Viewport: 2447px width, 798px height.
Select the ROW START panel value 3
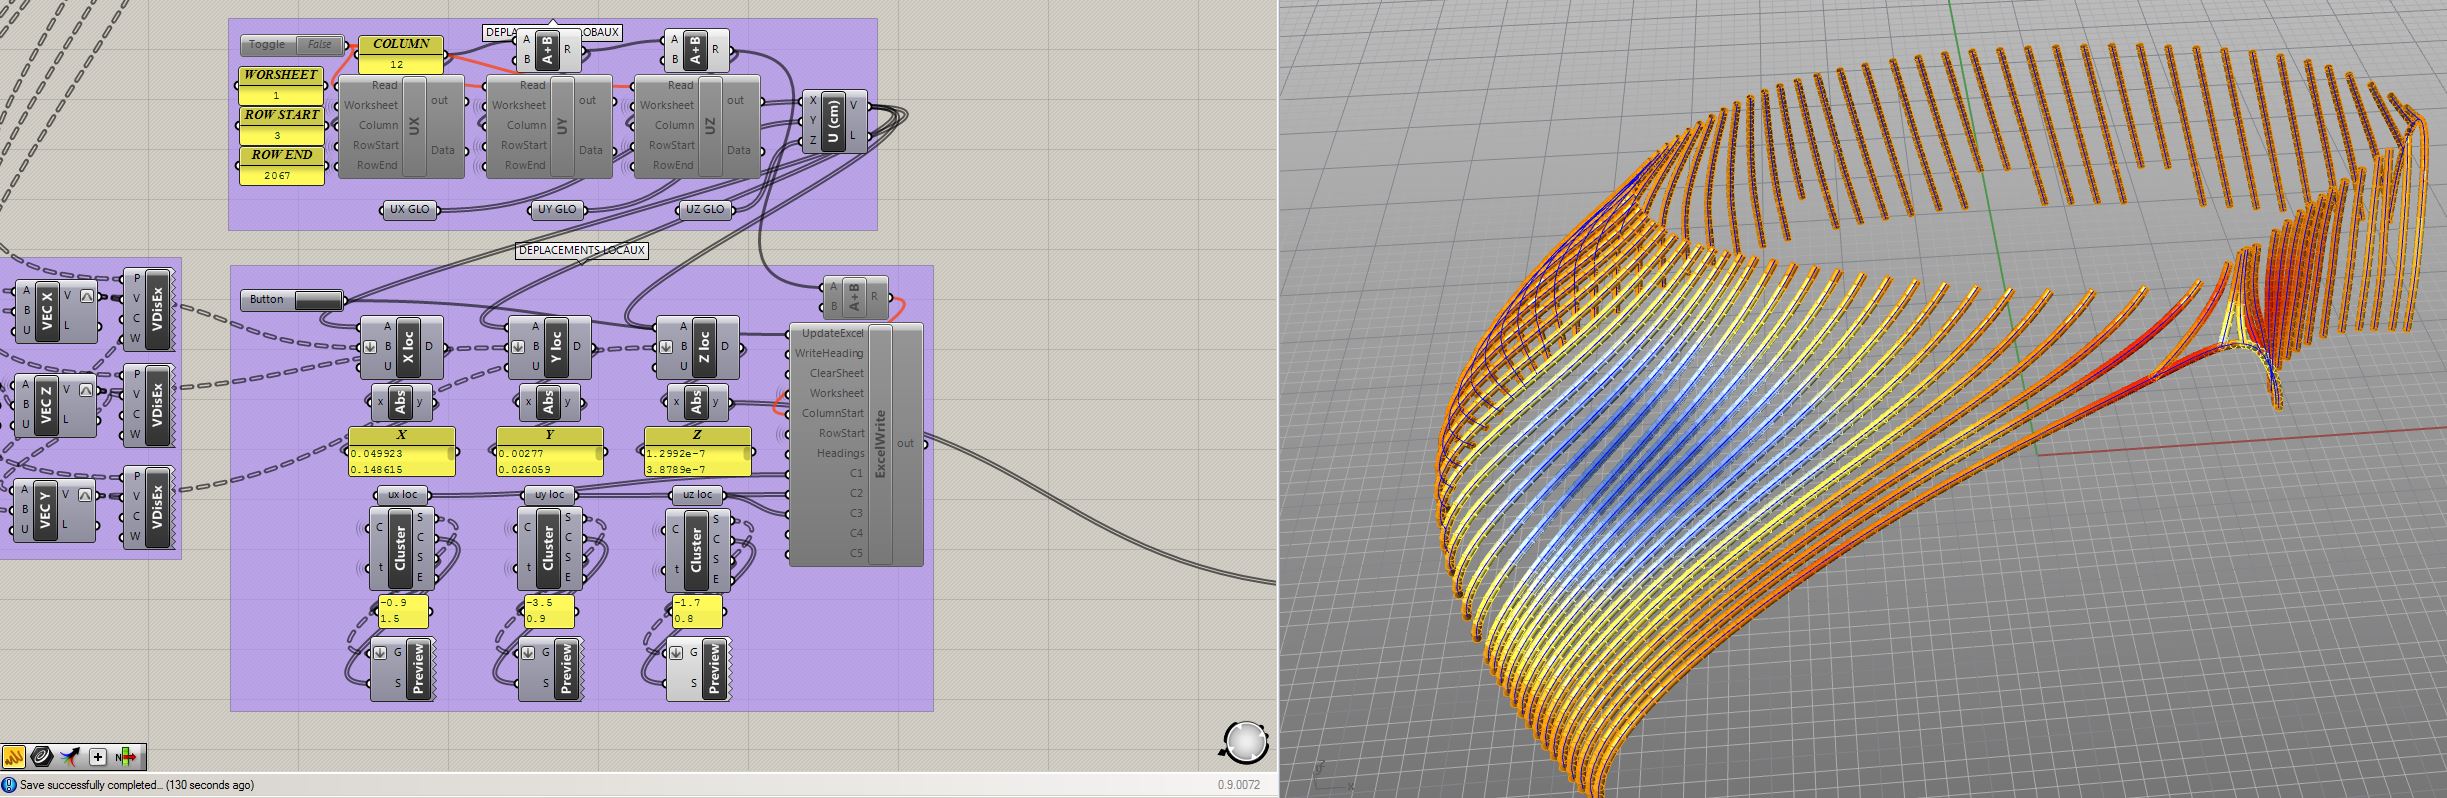coord(282,126)
